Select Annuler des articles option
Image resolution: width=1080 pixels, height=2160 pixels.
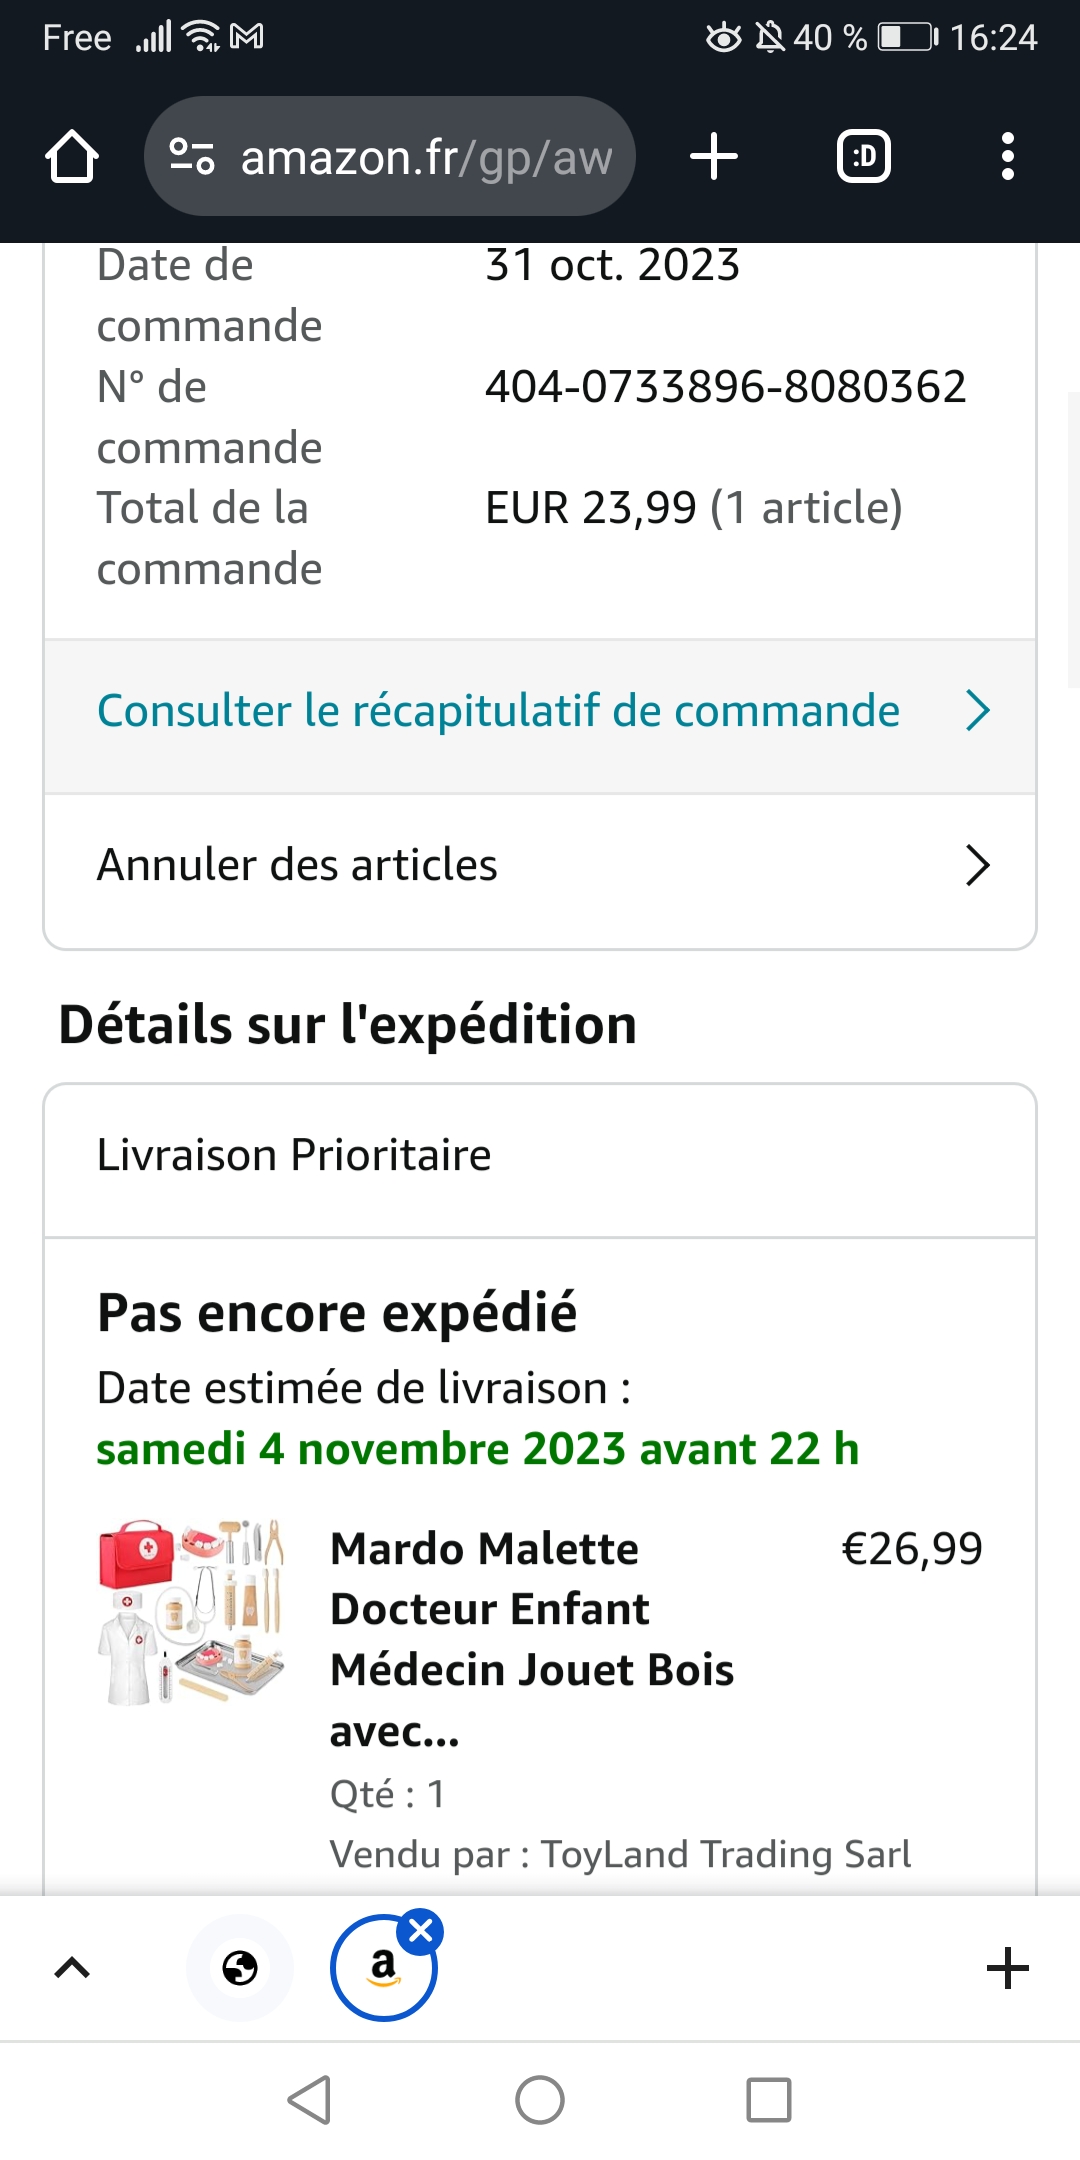tap(297, 865)
